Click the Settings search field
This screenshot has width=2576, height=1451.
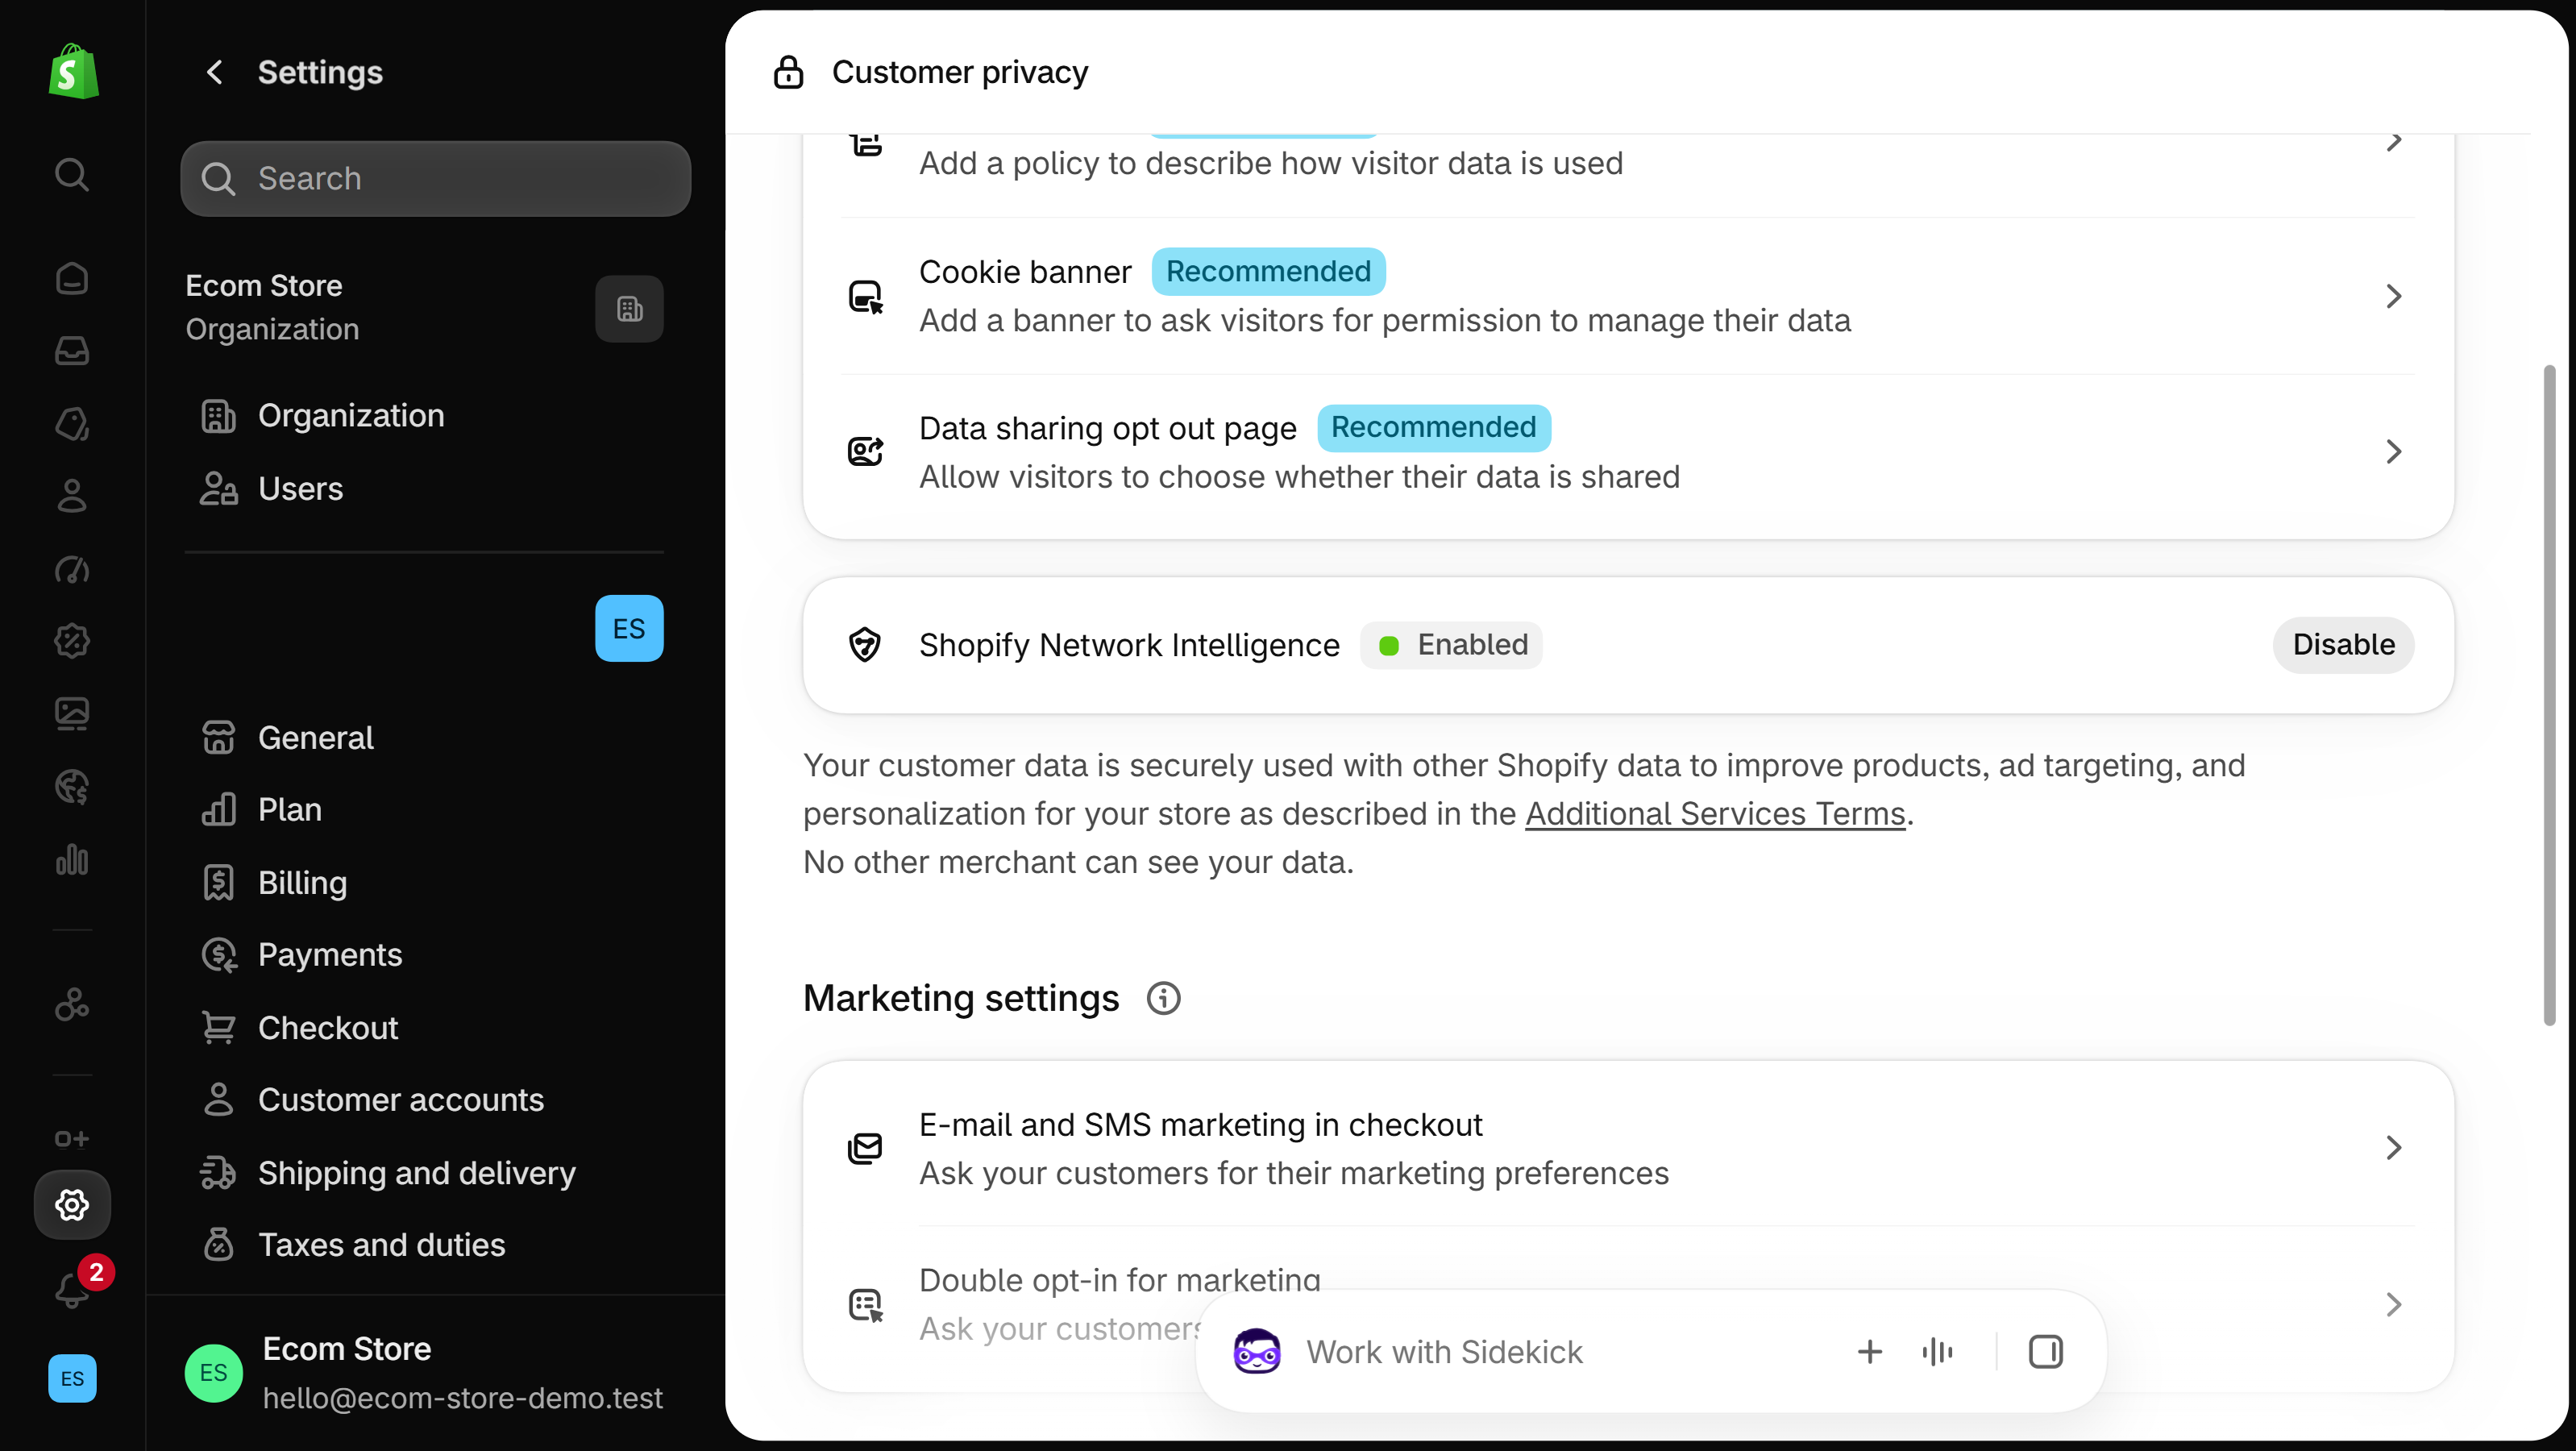click(435, 179)
